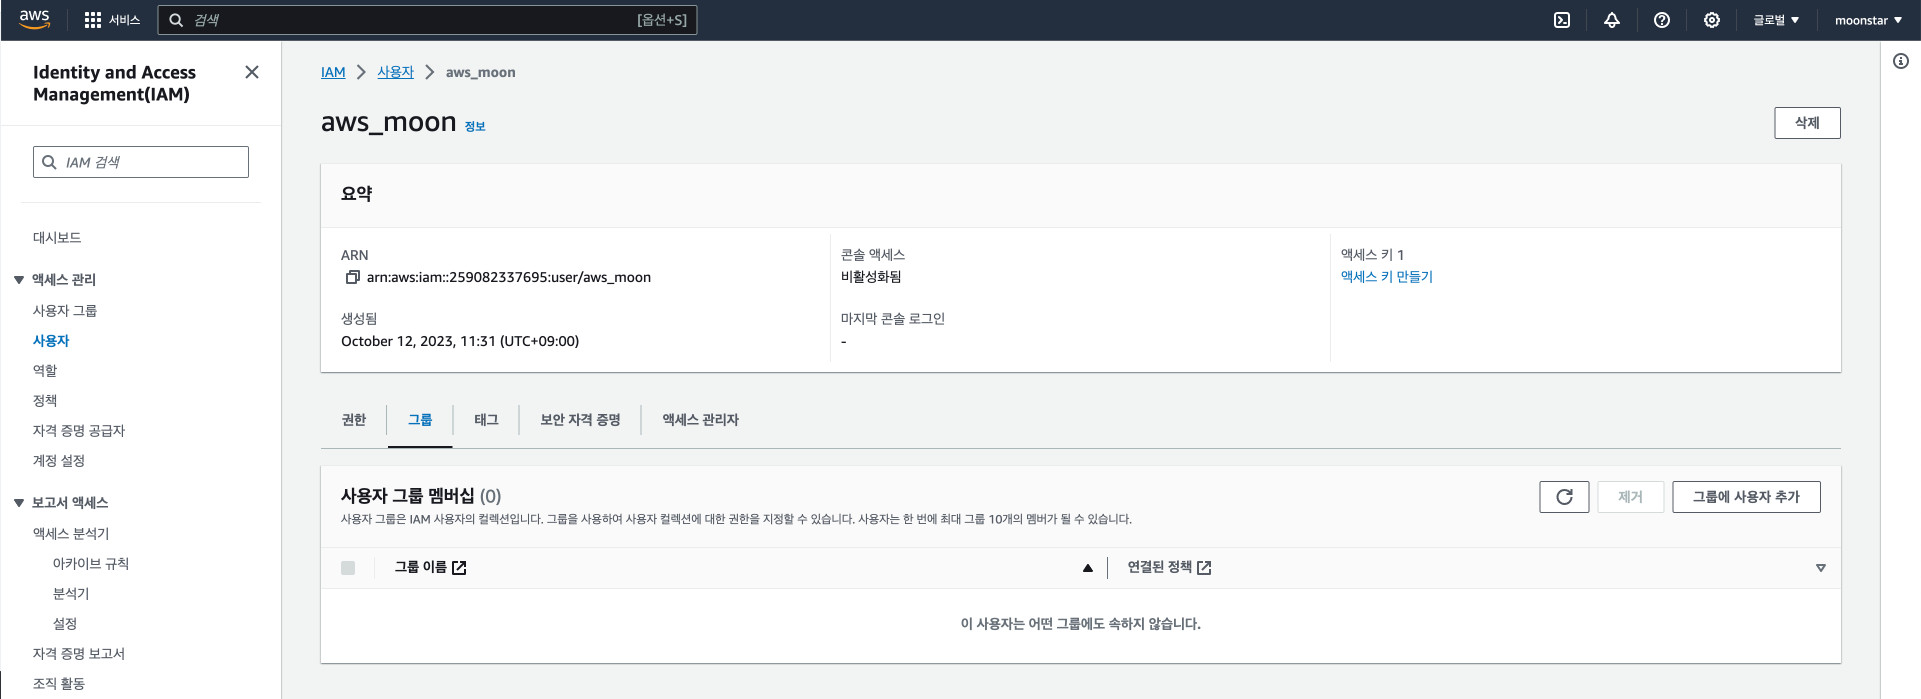The image size is (1921, 699).
Task: Click the 그룹에 사용자 추가 button
Action: 1746,497
